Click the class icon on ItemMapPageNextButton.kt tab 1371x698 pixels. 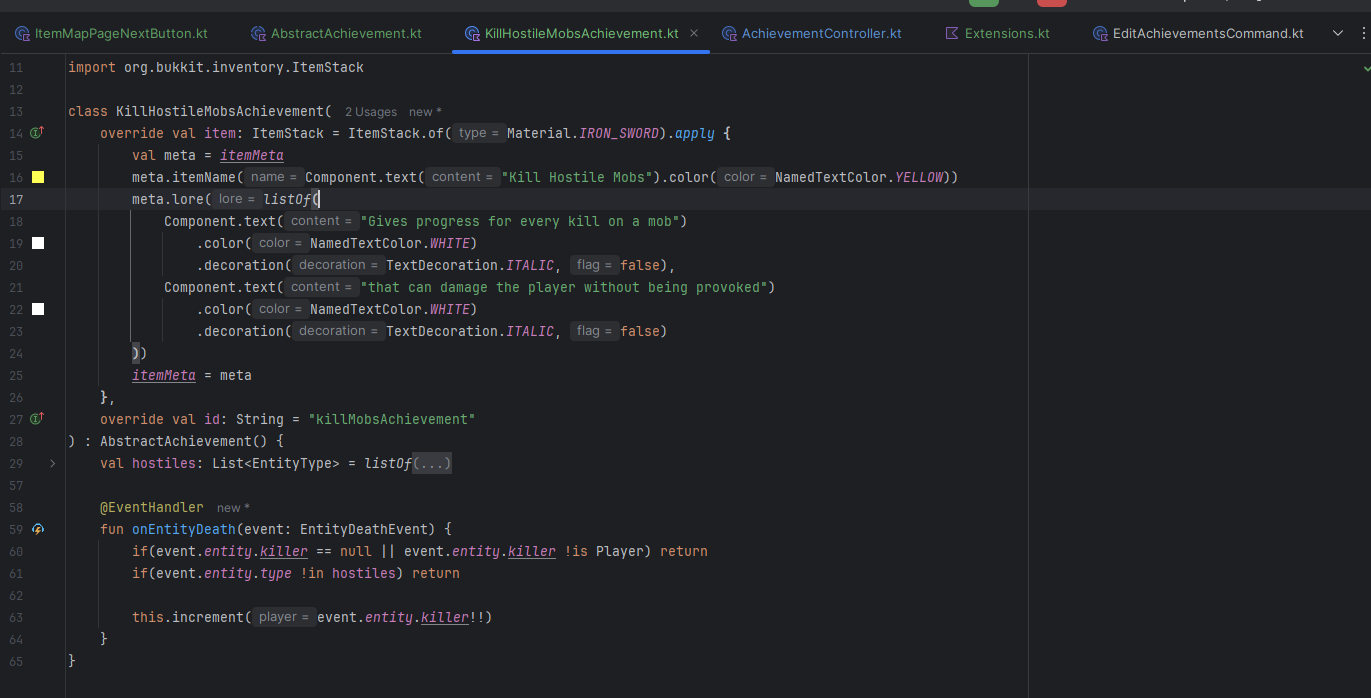22,33
